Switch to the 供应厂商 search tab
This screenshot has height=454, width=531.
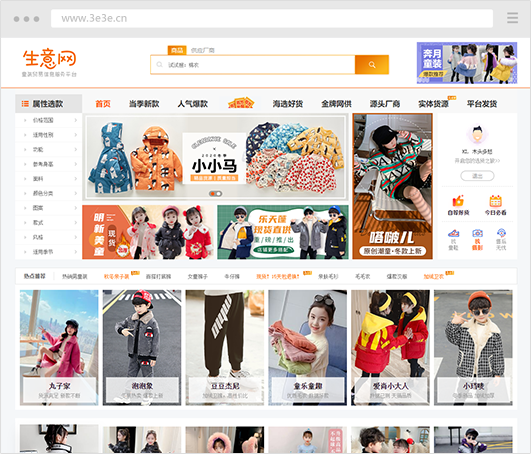coord(203,50)
